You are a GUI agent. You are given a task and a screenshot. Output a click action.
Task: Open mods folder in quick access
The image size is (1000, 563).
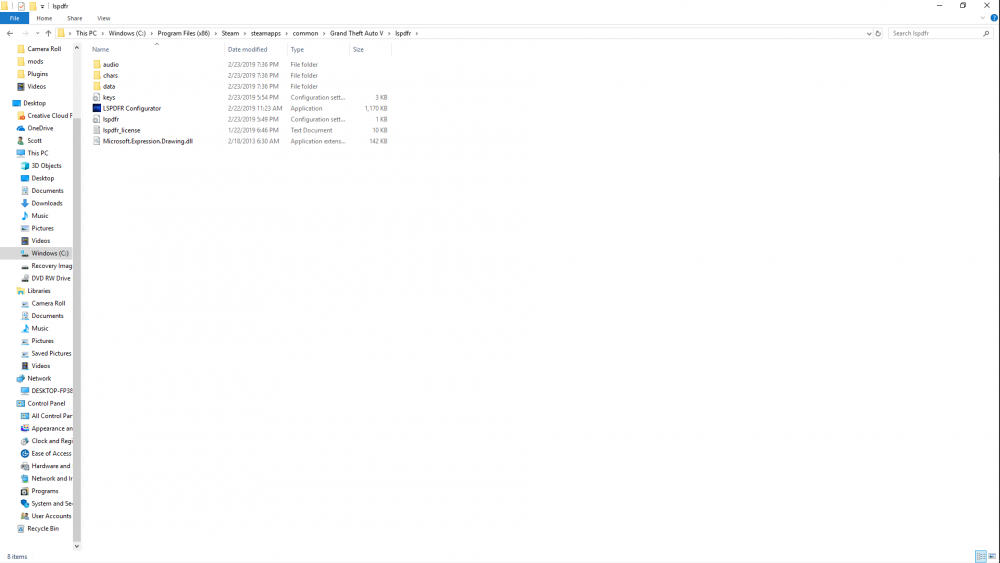tap(35, 61)
